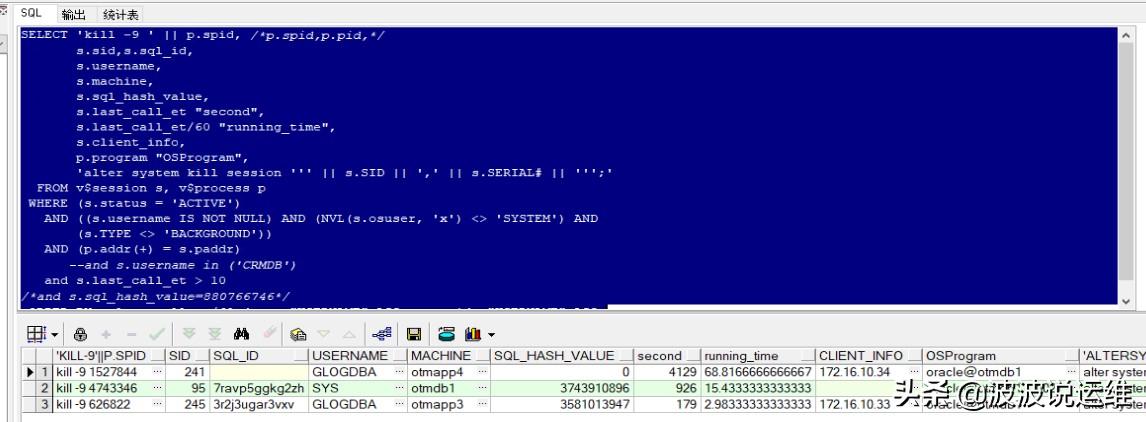Click the binoculars find icon
This screenshot has height=422, width=1146.
click(x=241, y=333)
